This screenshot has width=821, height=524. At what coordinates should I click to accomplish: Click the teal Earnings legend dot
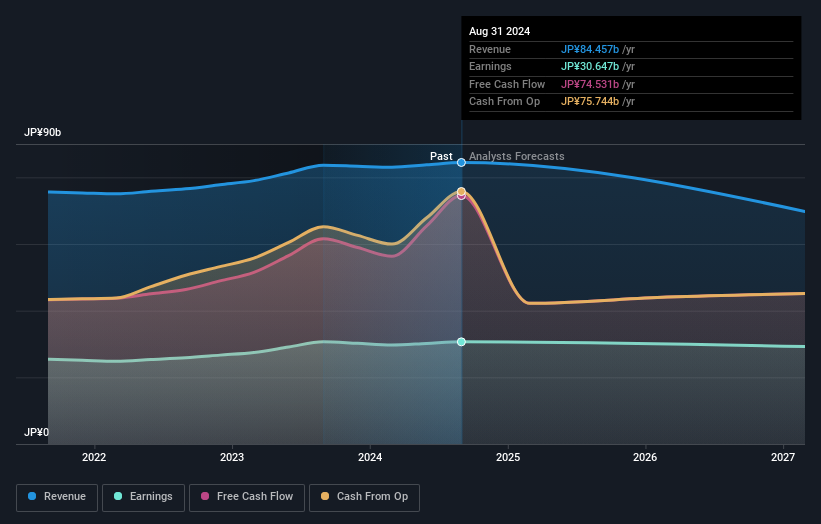click(118, 496)
